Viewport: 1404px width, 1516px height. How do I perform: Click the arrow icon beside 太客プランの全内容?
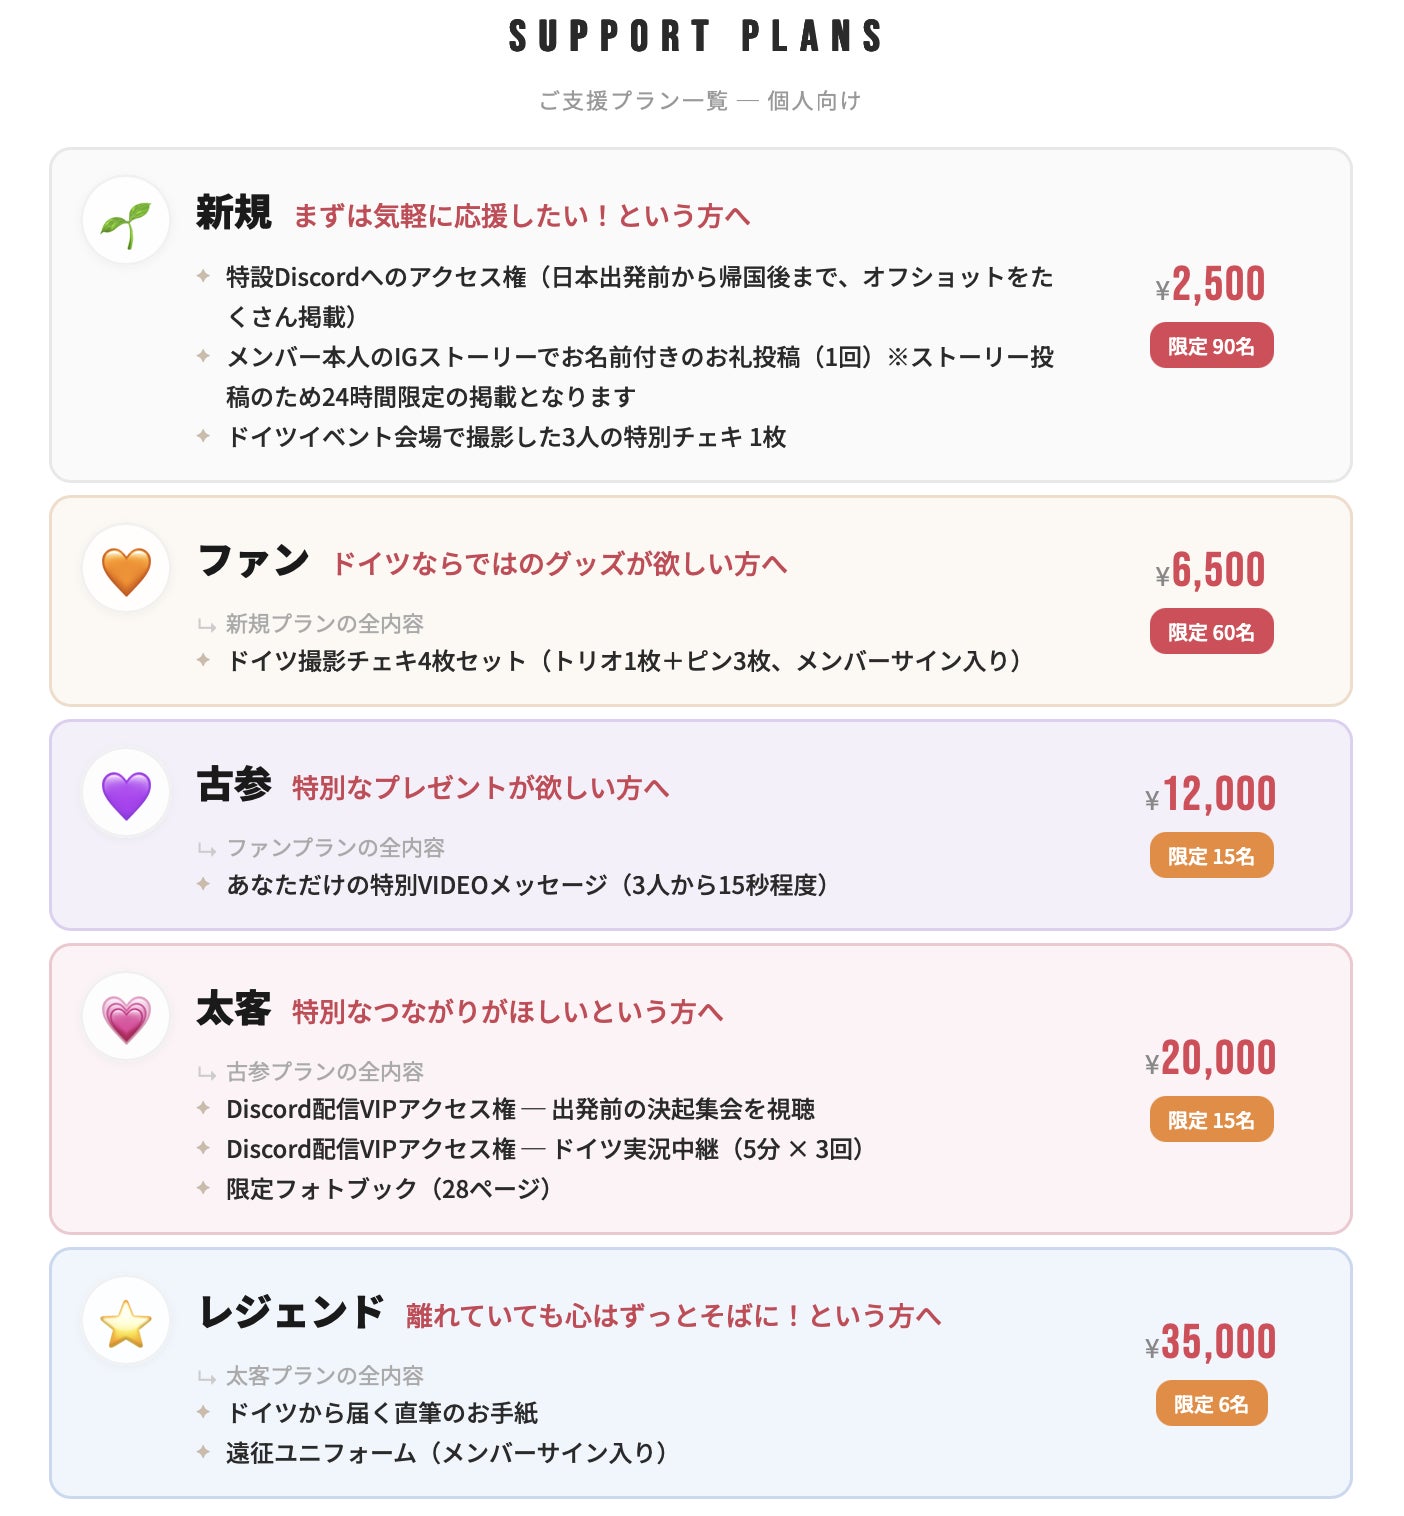[207, 1378]
